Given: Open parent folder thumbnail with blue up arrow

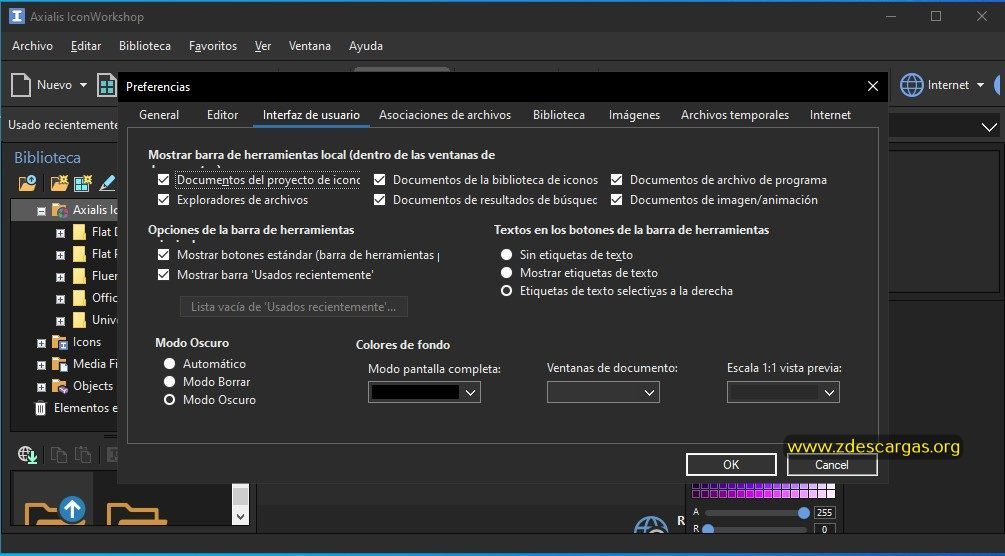Looking at the screenshot, I should [x=52, y=510].
